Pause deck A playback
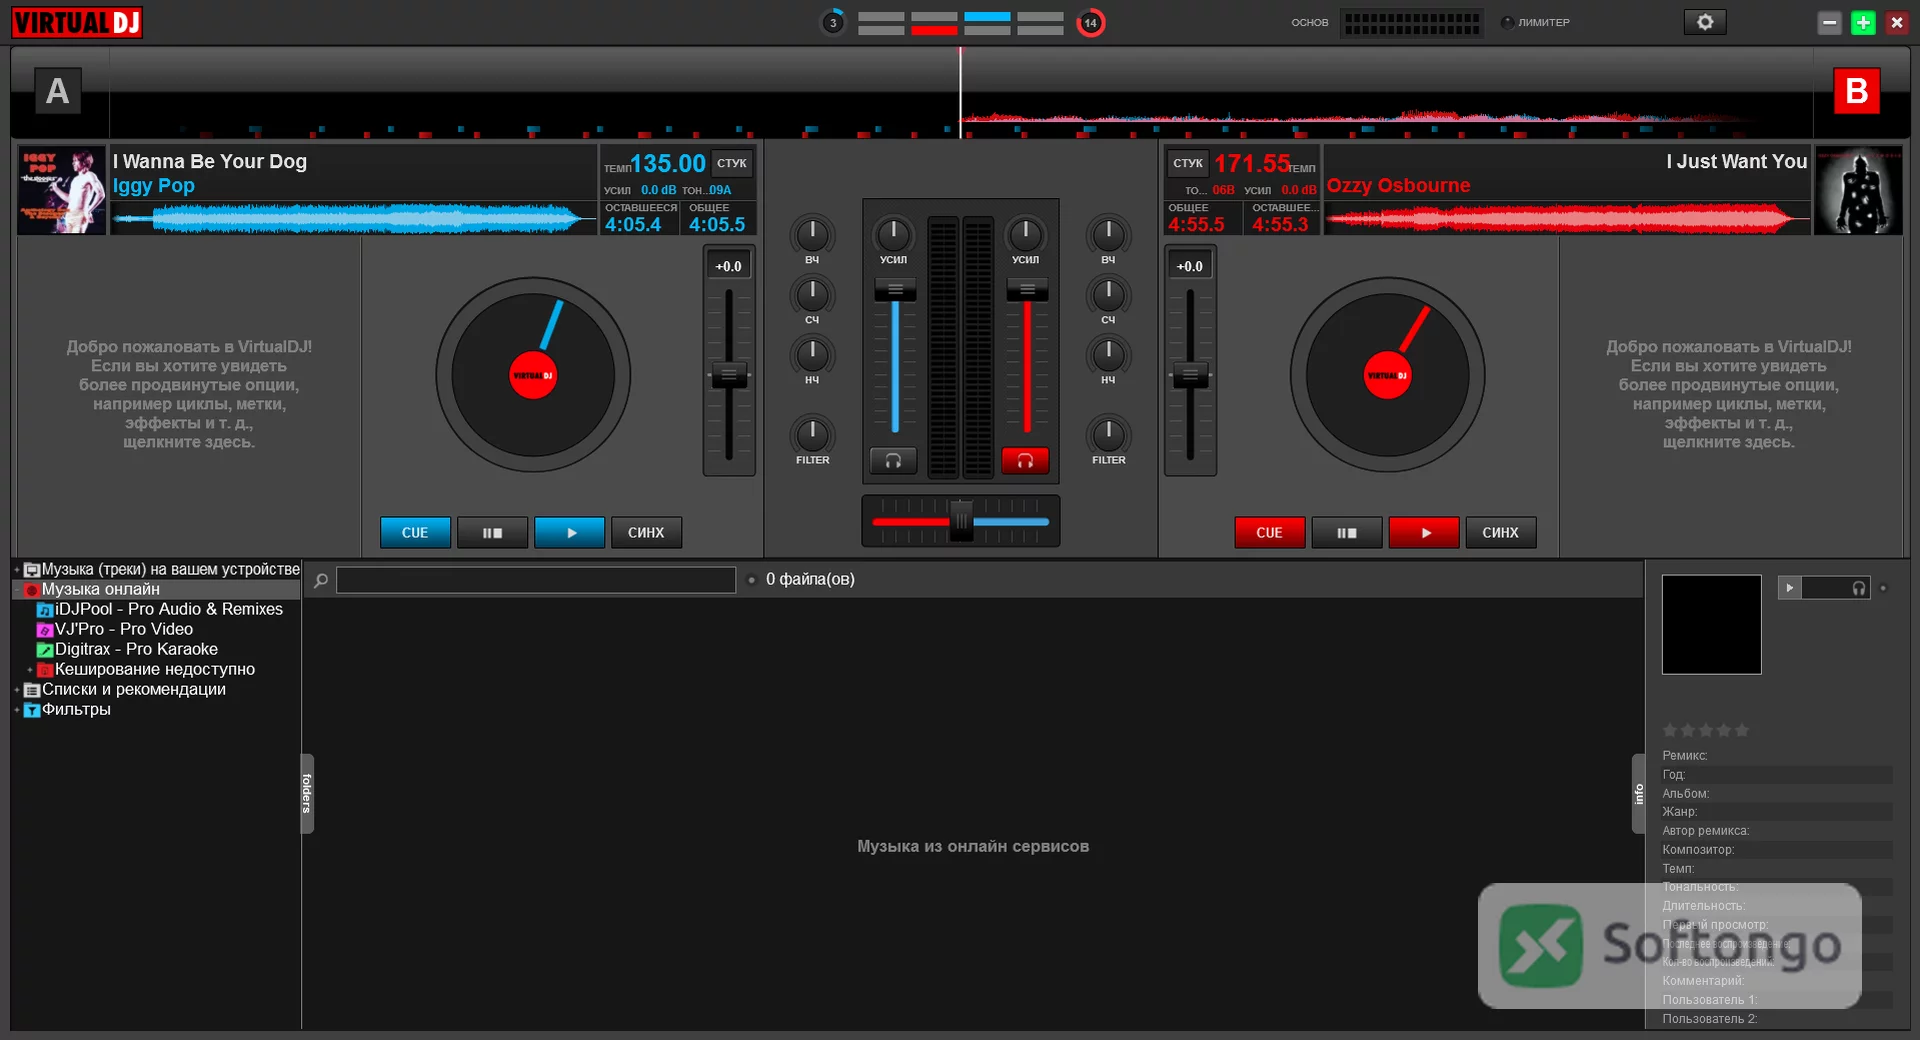The height and width of the screenshot is (1040, 1920). pos(492,533)
